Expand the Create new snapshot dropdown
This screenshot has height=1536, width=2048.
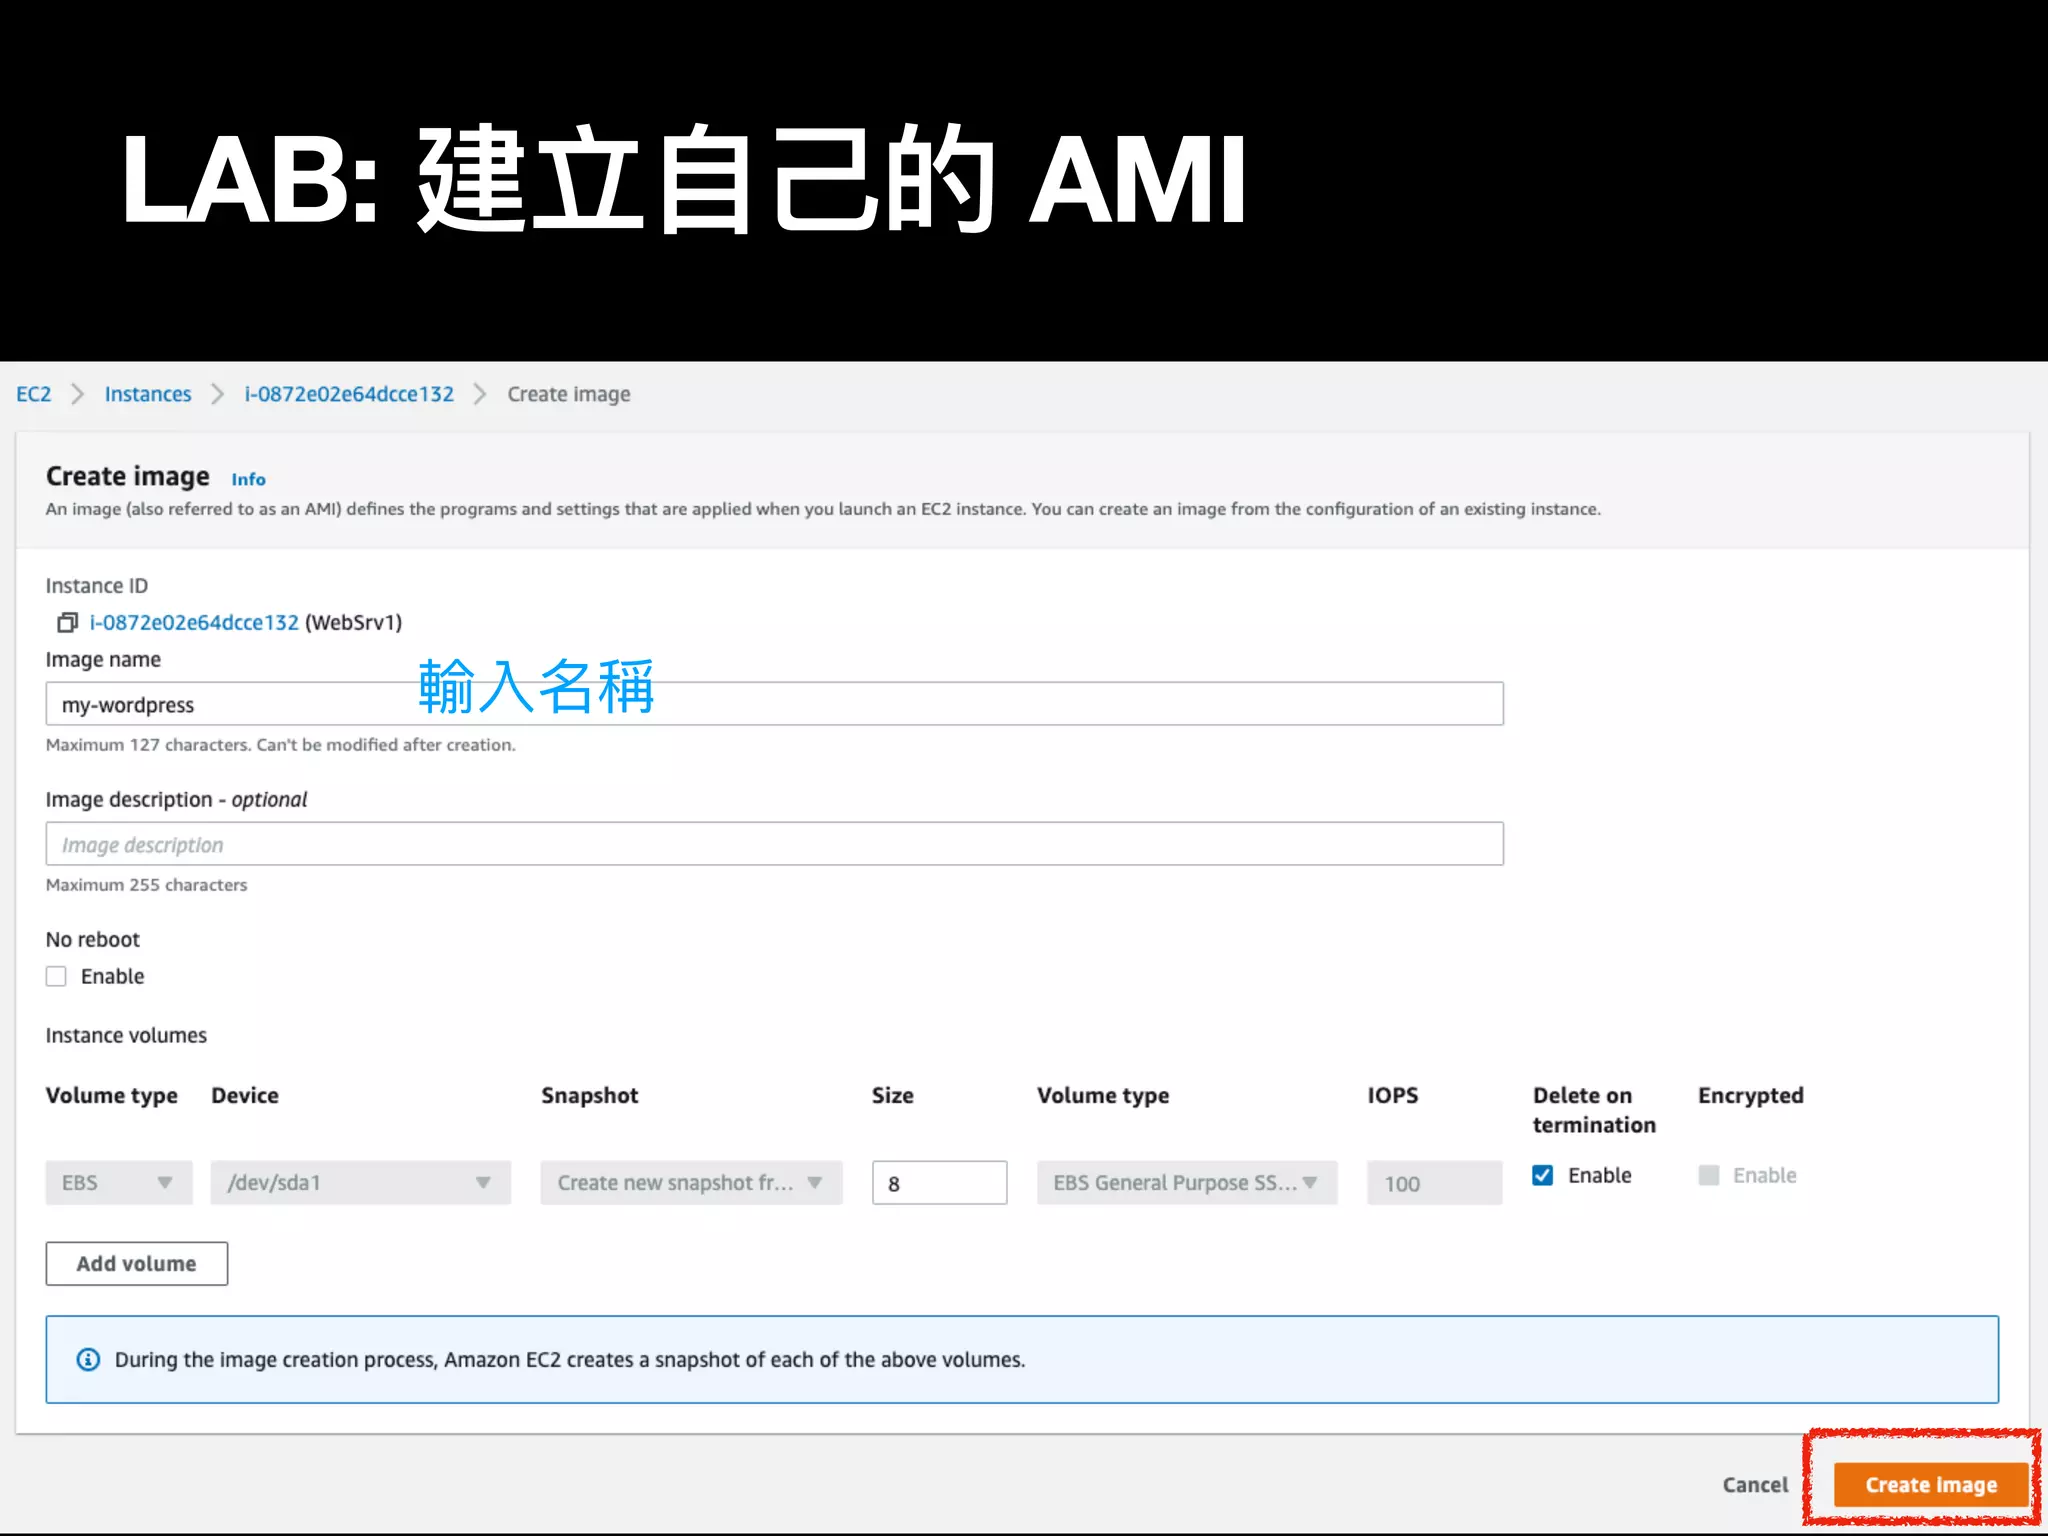692,1182
